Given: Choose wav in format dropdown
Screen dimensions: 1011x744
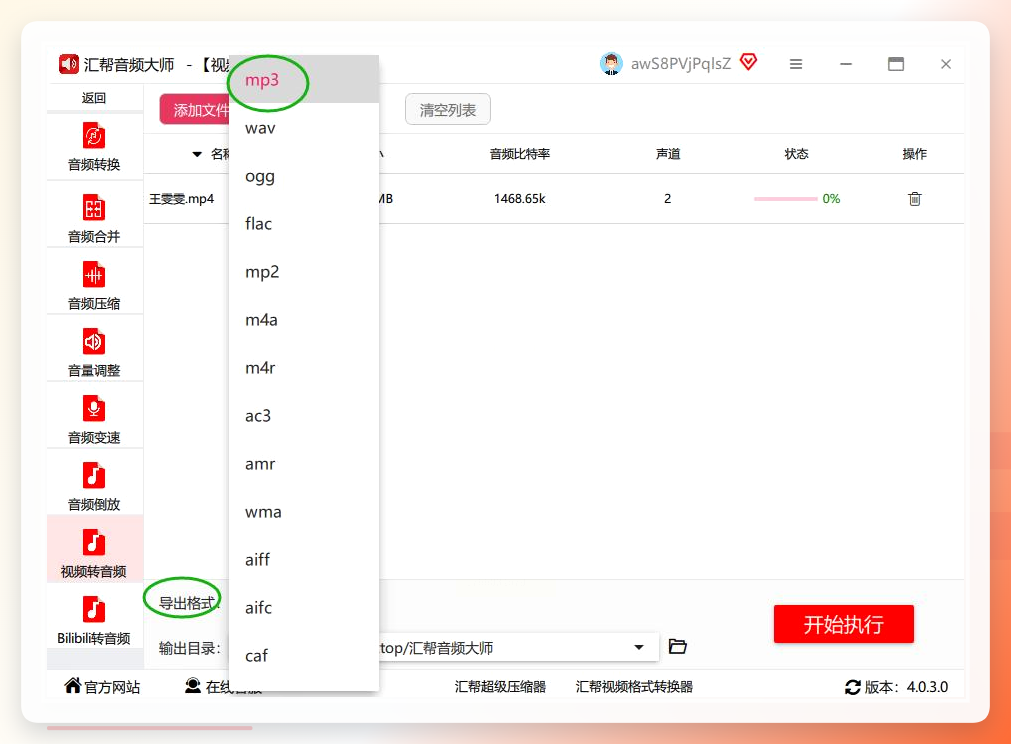Looking at the screenshot, I should (304, 128).
